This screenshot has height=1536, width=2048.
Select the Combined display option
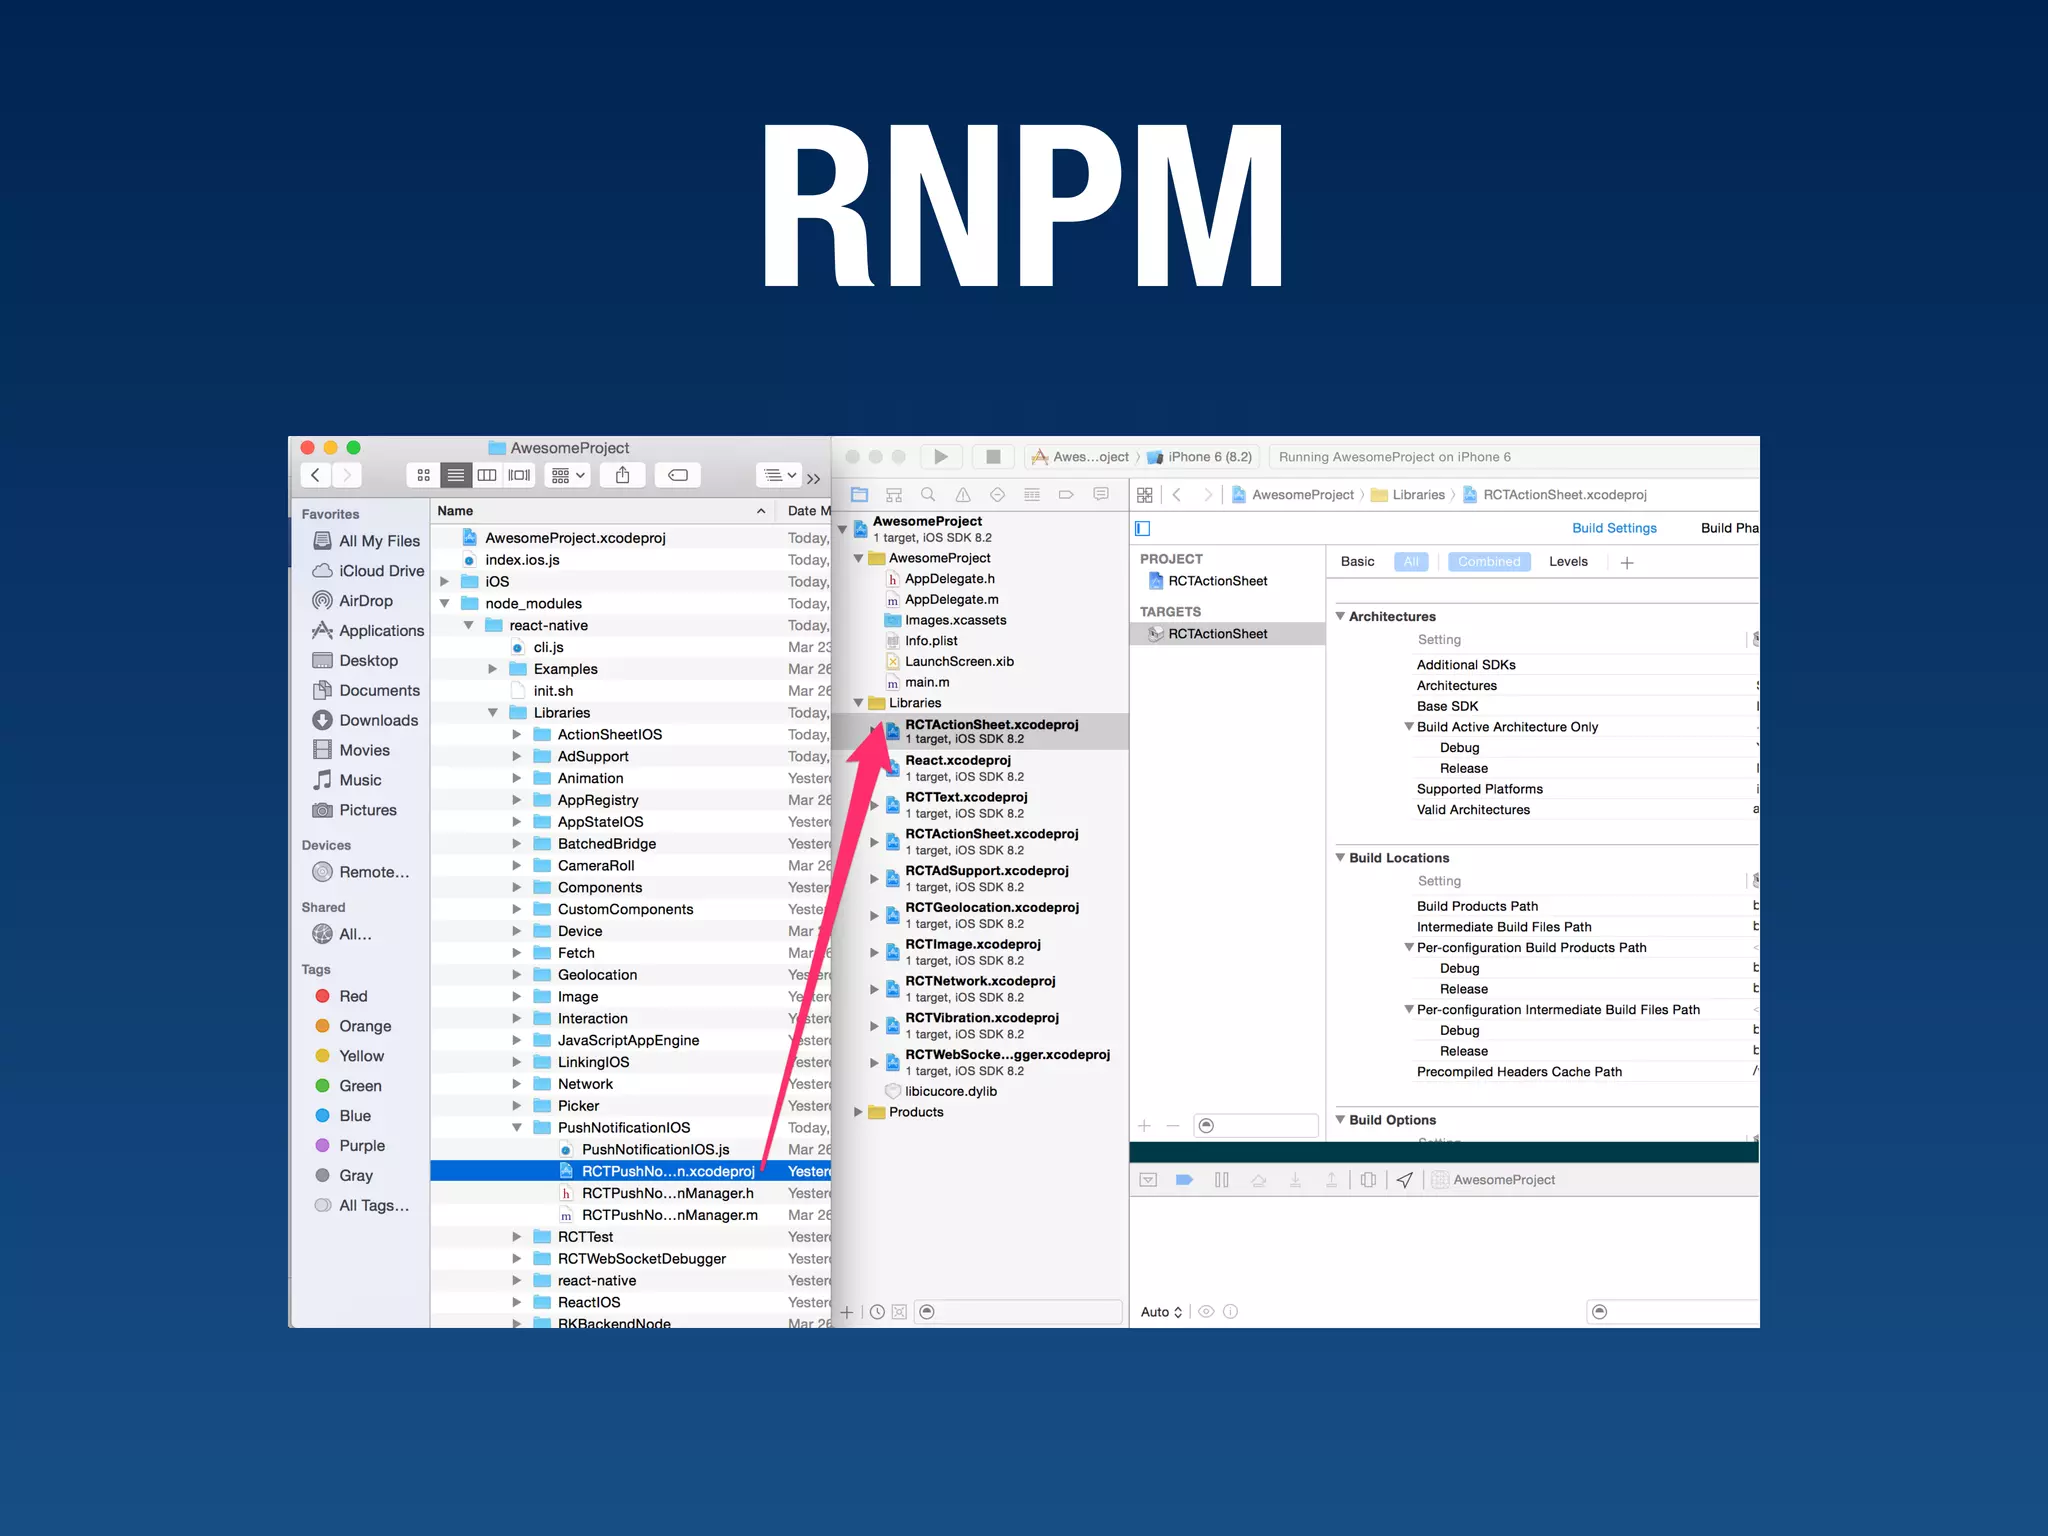(x=1489, y=562)
